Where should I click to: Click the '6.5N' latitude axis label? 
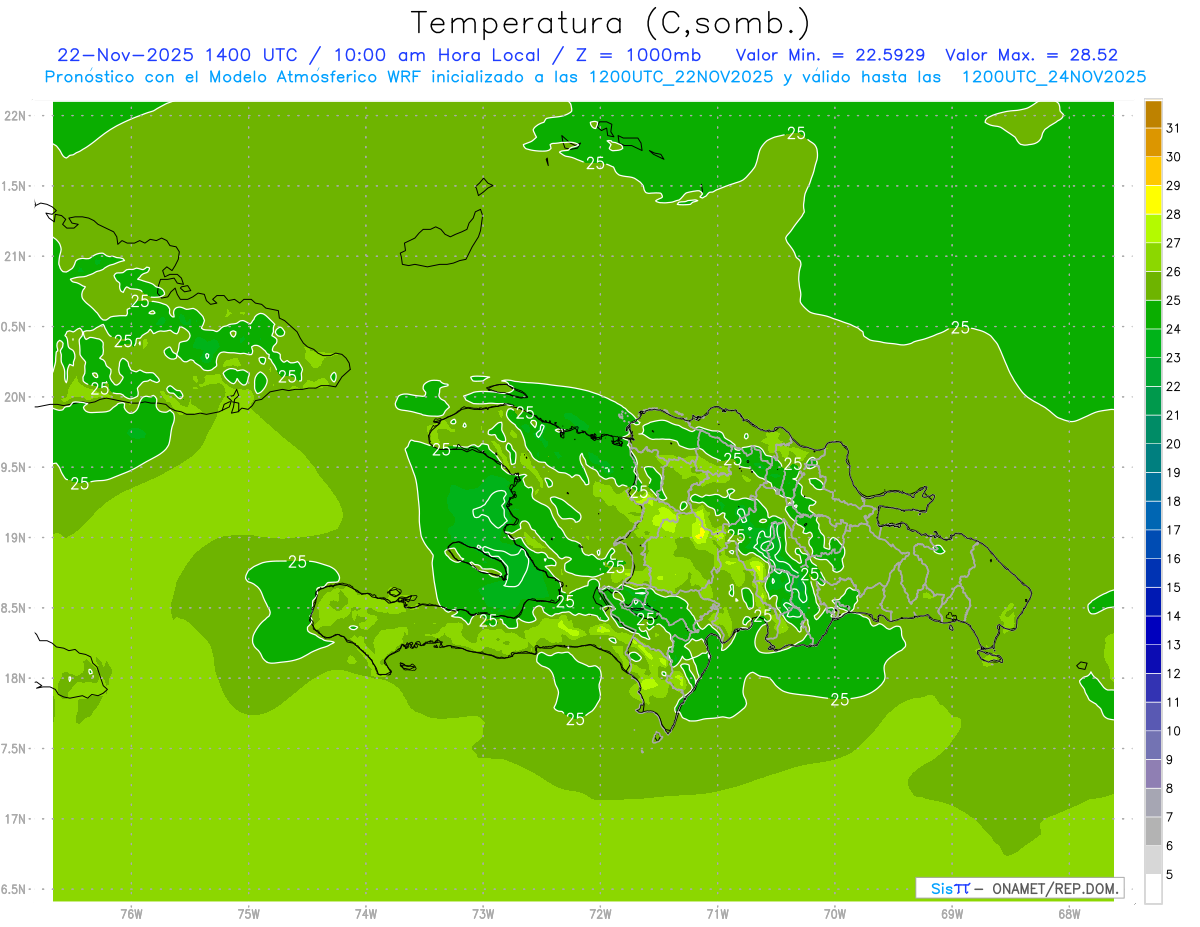tap(14, 890)
